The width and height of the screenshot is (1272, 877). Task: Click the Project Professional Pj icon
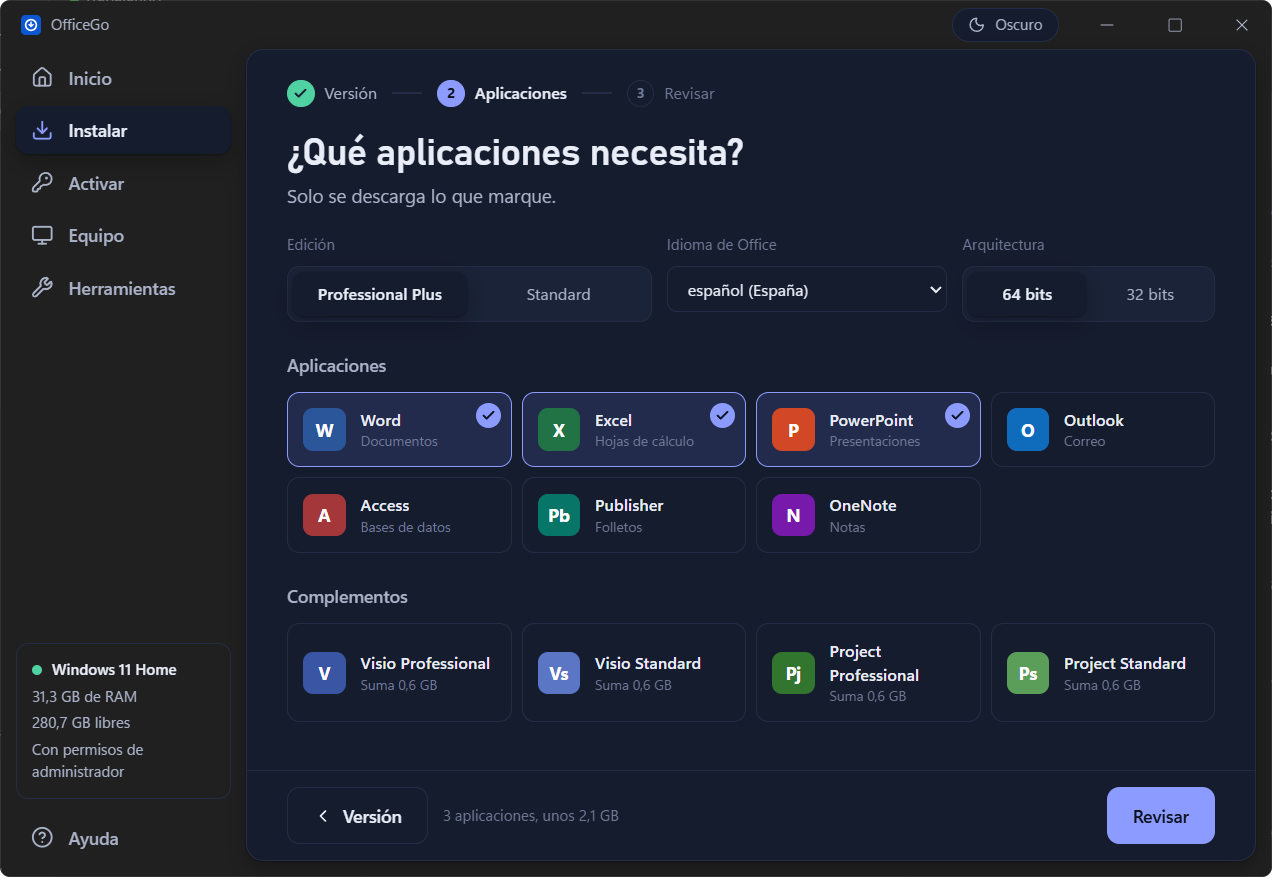click(793, 673)
